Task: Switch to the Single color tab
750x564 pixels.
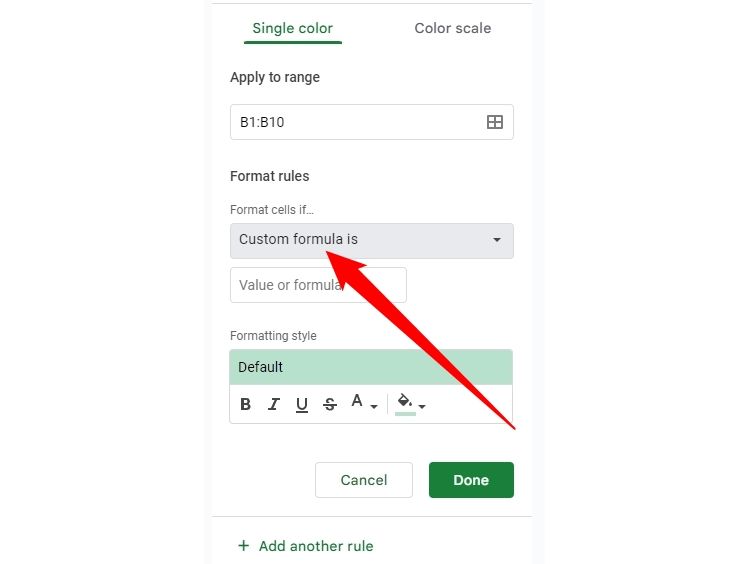Action: [292, 28]
